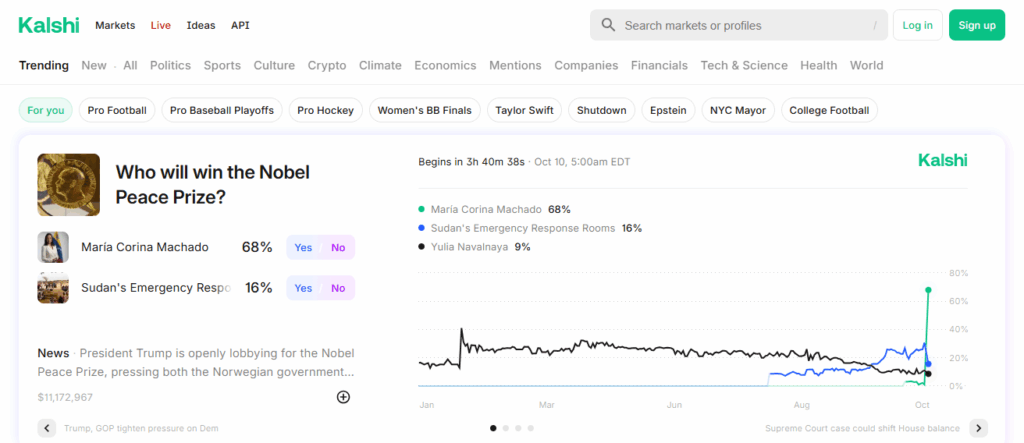
Task: Click the Kalshi logo in header
Action: 48,25
